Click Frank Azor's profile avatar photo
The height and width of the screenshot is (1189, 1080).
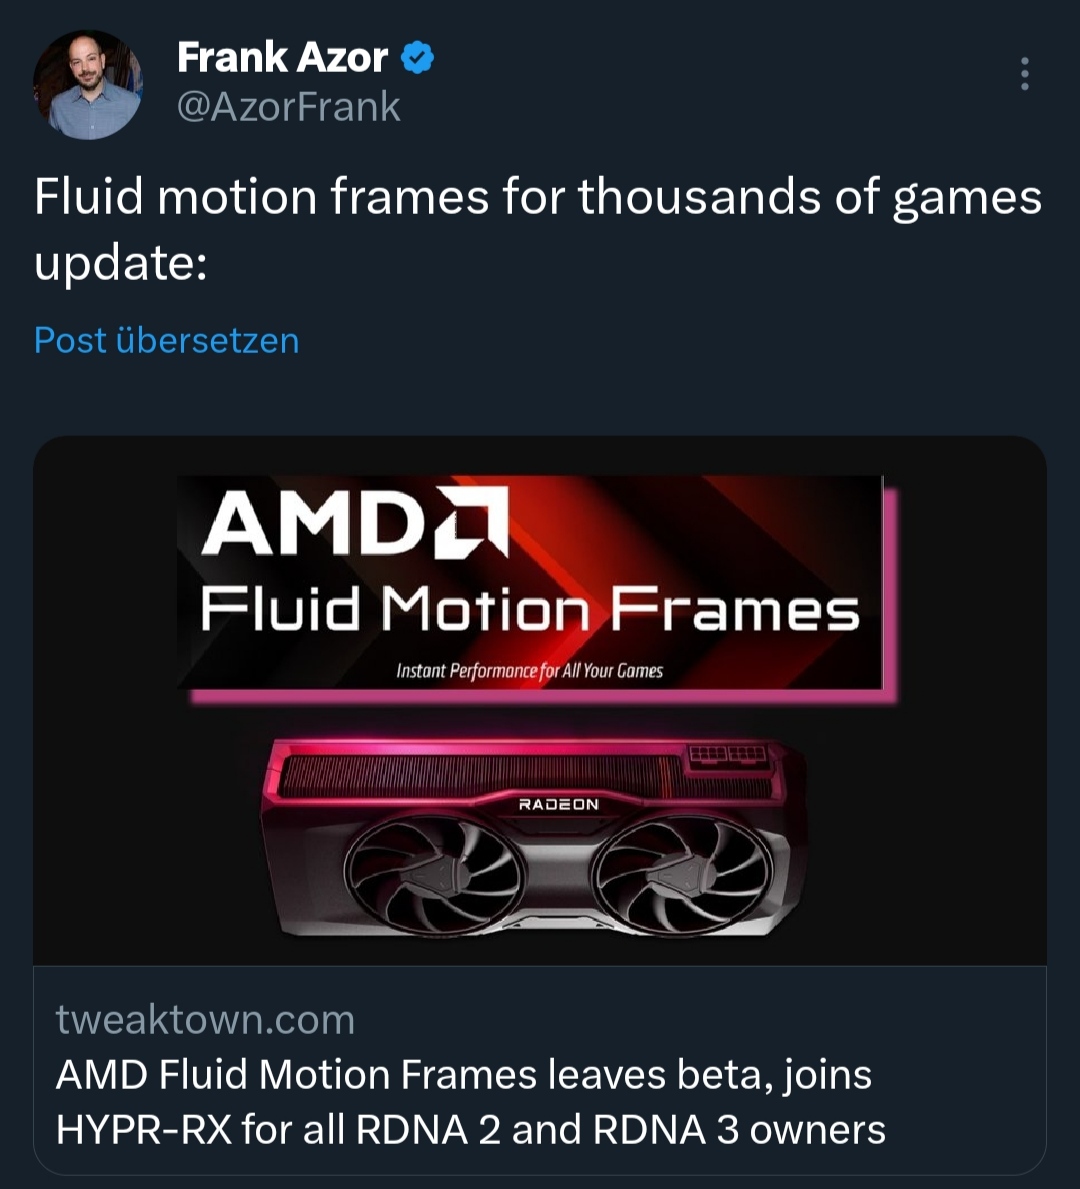[87, 85]
